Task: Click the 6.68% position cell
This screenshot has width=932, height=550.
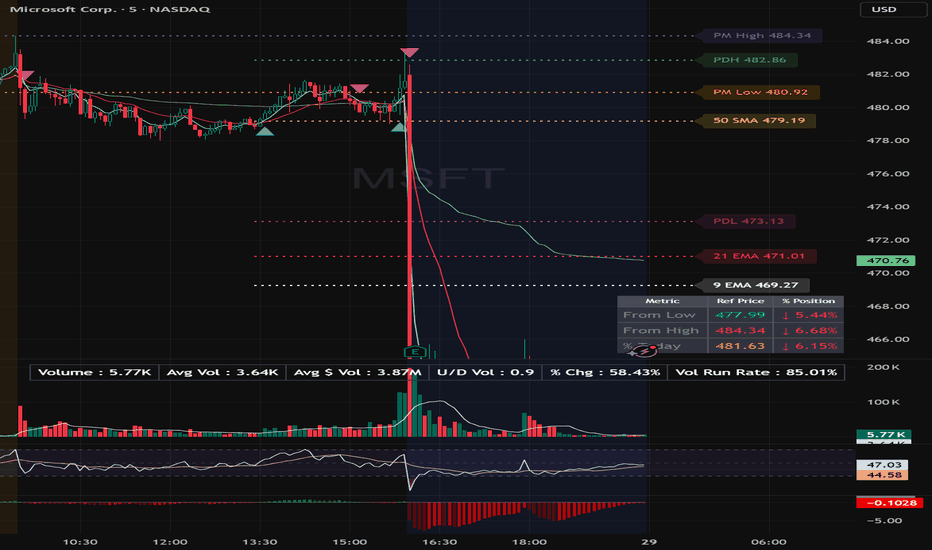Action: point(808,330)
